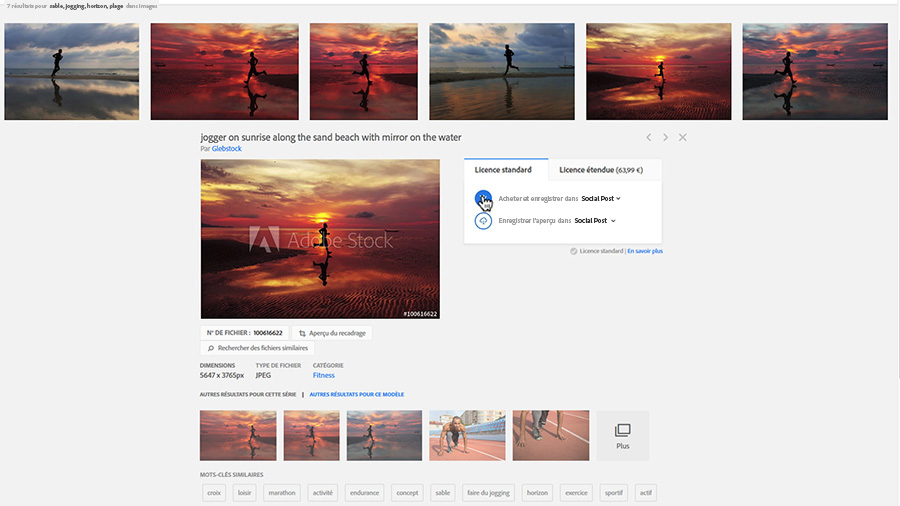Open first result thumbnail with grey cloudy sky
The image size is (900, 506).
click(72, 72)
